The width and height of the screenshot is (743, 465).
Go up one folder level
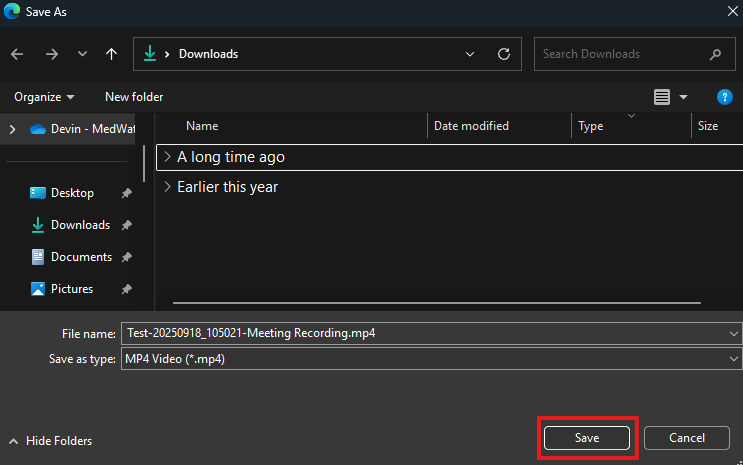point(111,54)
